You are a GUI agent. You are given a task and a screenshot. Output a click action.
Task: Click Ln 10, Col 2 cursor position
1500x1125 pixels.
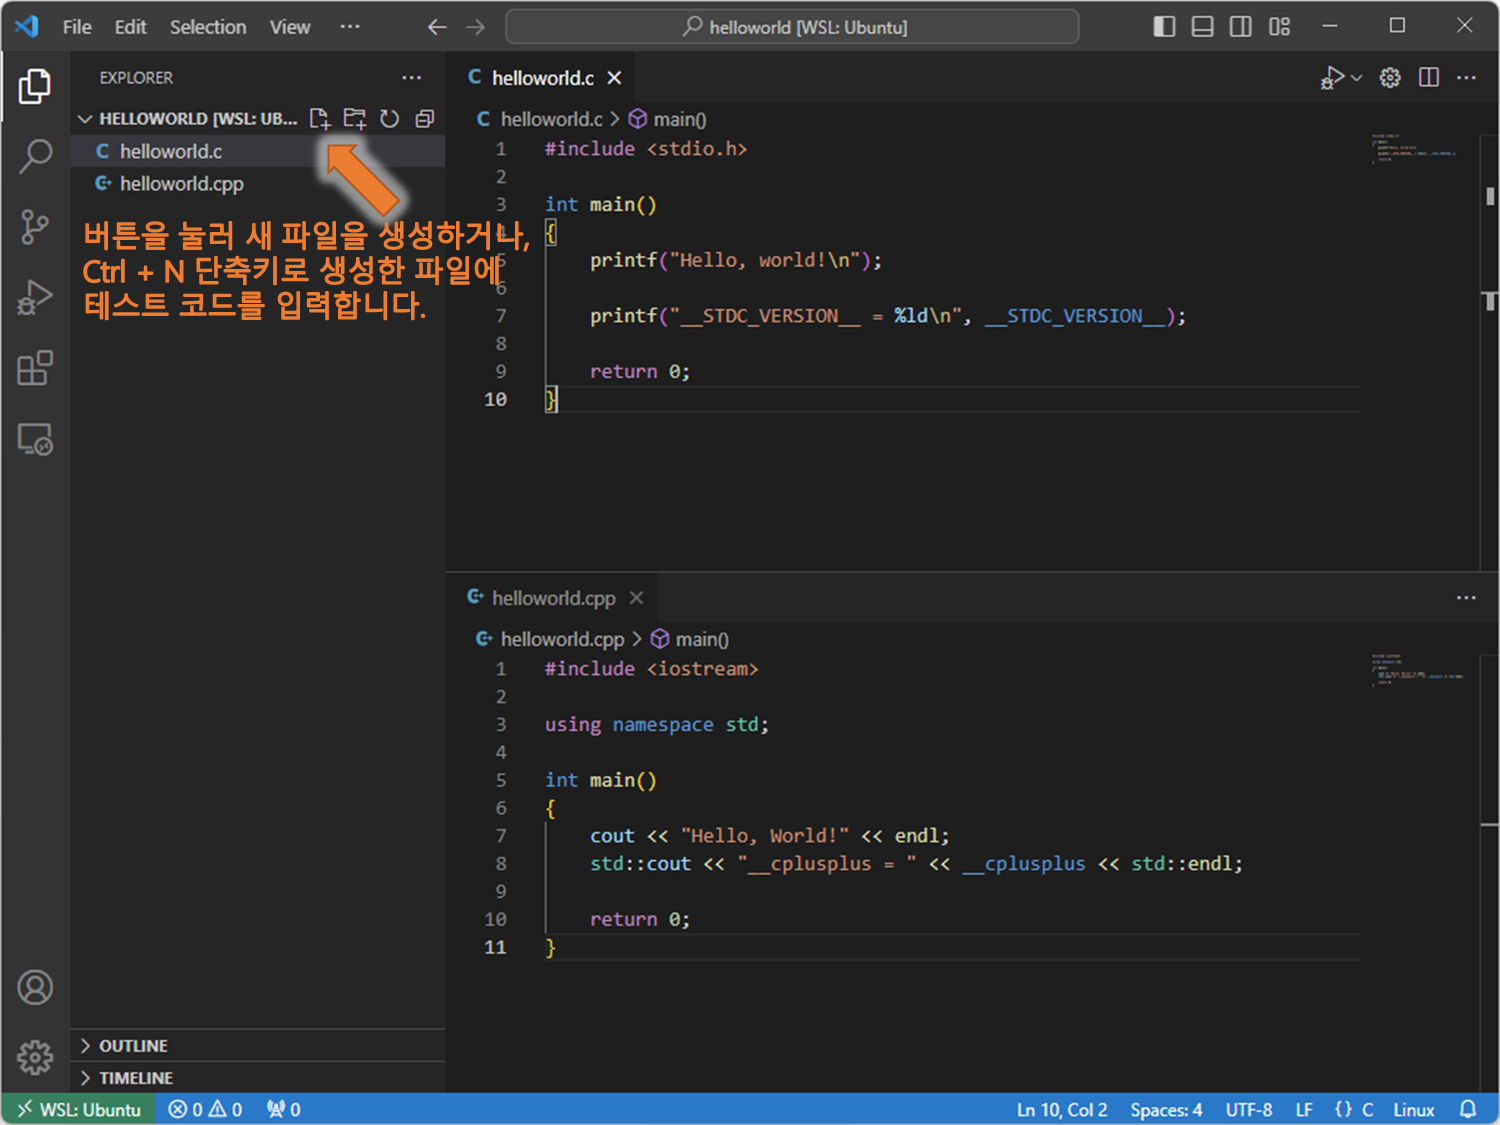tap(1062, 1109)
